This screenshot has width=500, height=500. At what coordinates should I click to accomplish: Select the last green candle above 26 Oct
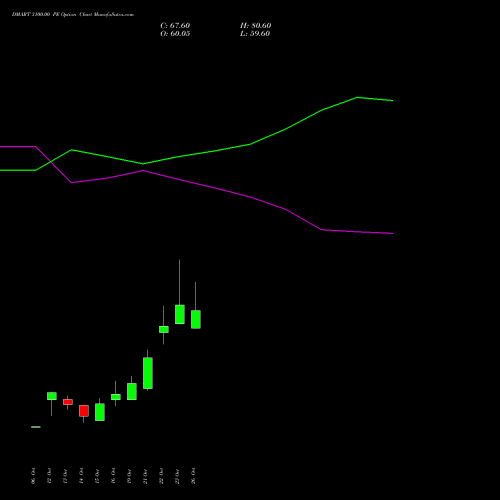196,319
